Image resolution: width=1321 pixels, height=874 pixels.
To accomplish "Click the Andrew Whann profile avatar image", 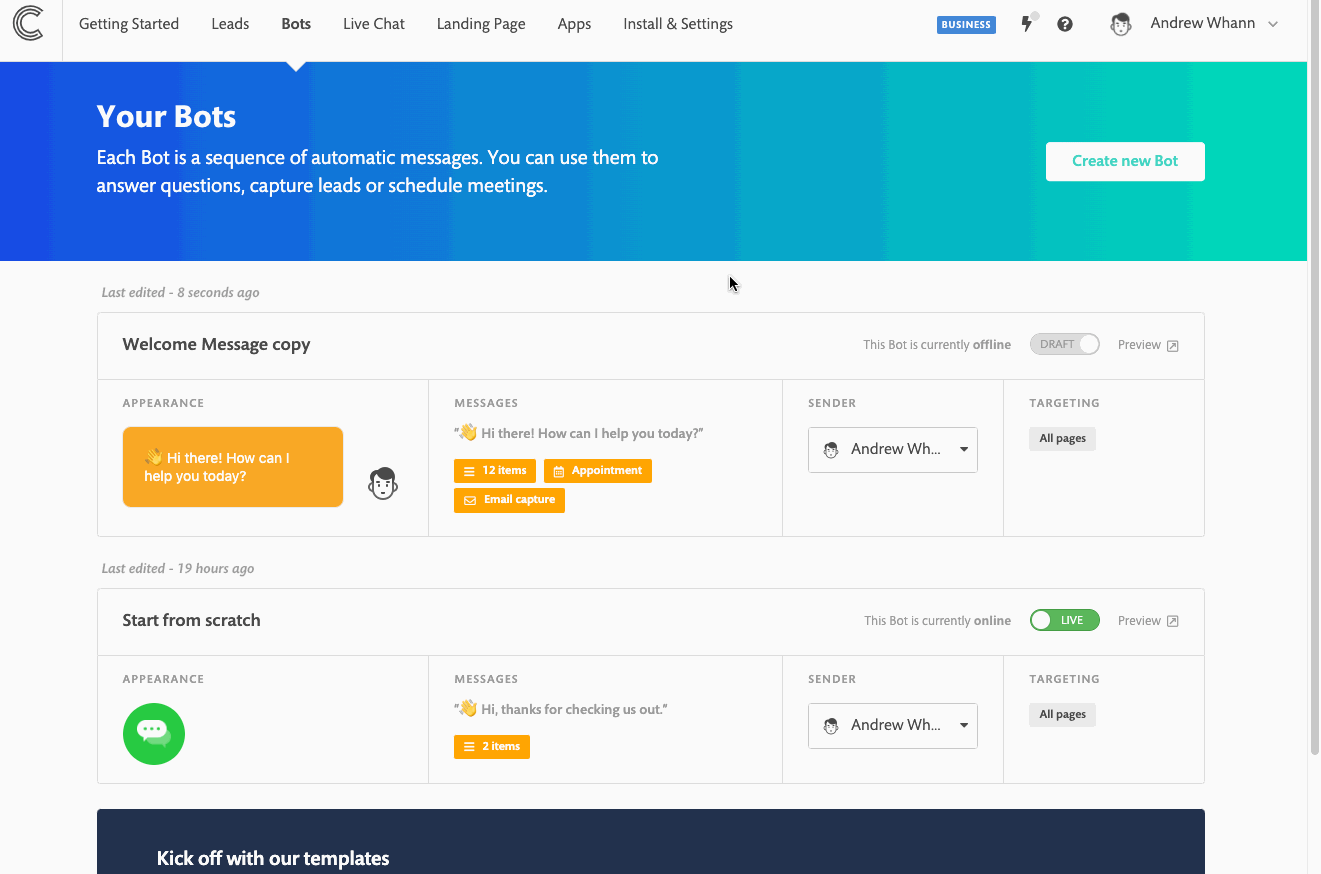I will (x=1120, y=24).
